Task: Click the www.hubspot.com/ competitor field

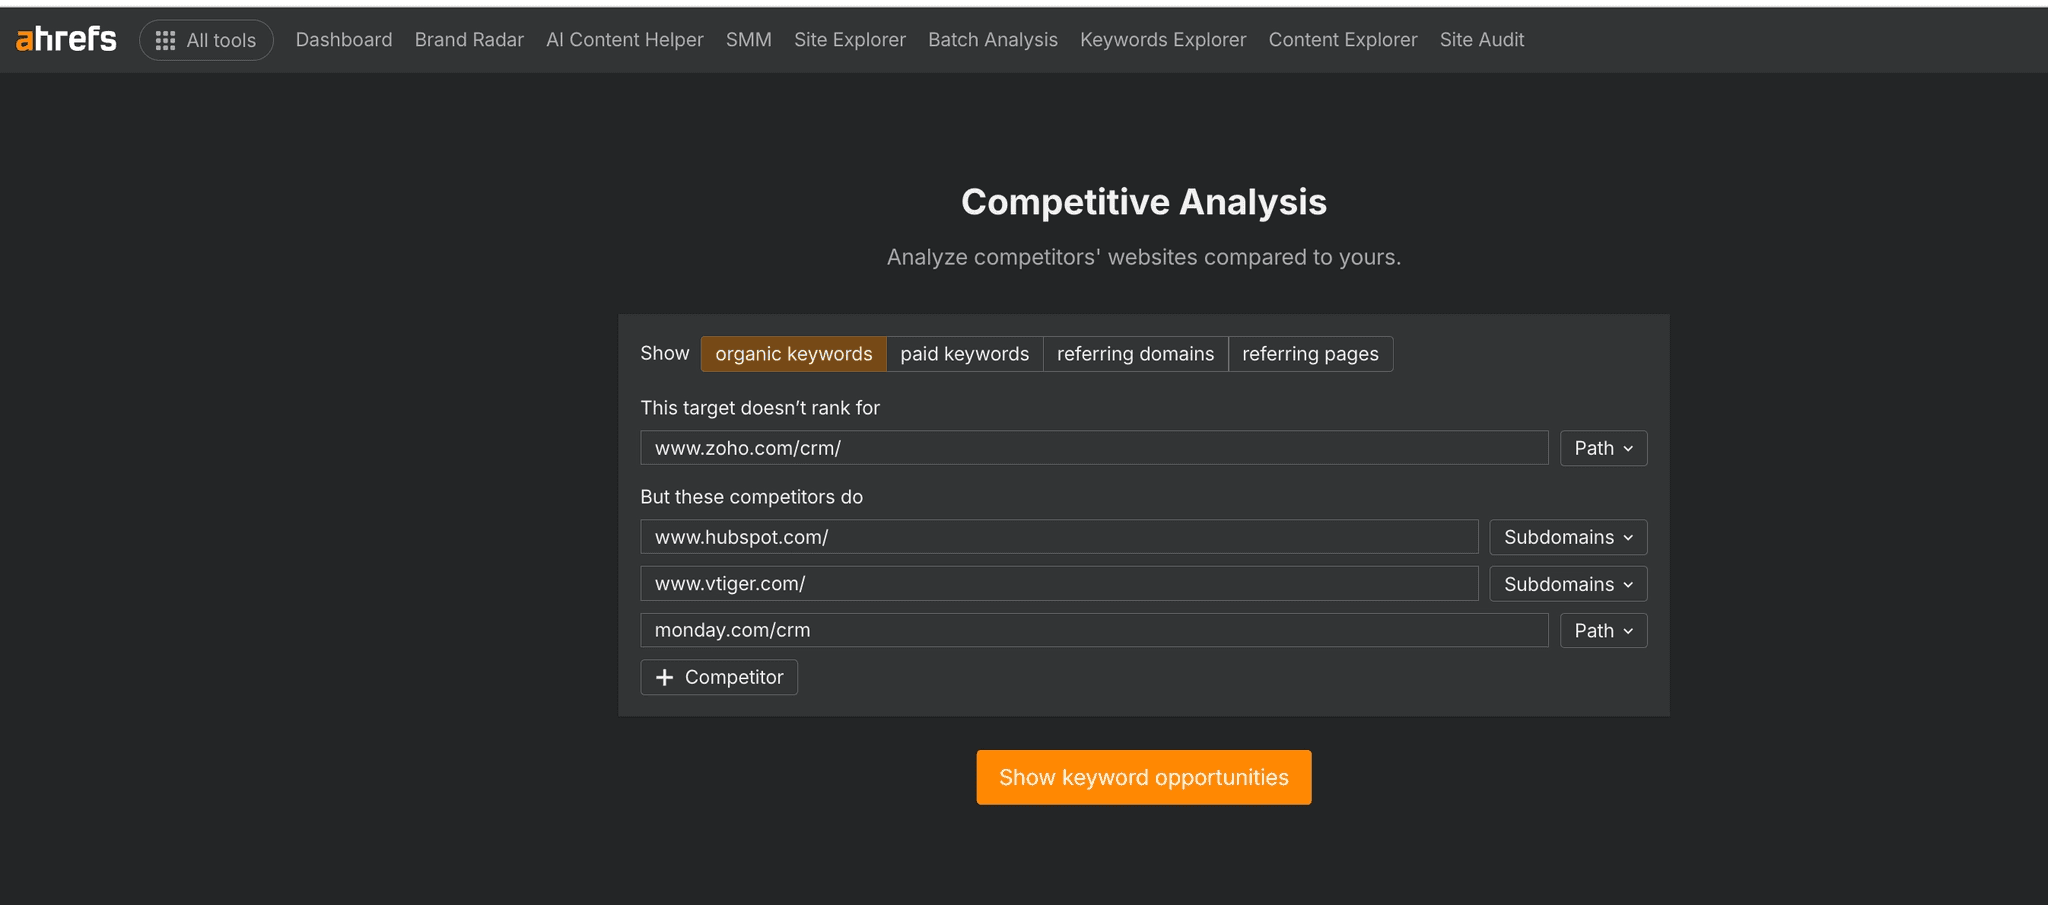Action: (1059, 537)
